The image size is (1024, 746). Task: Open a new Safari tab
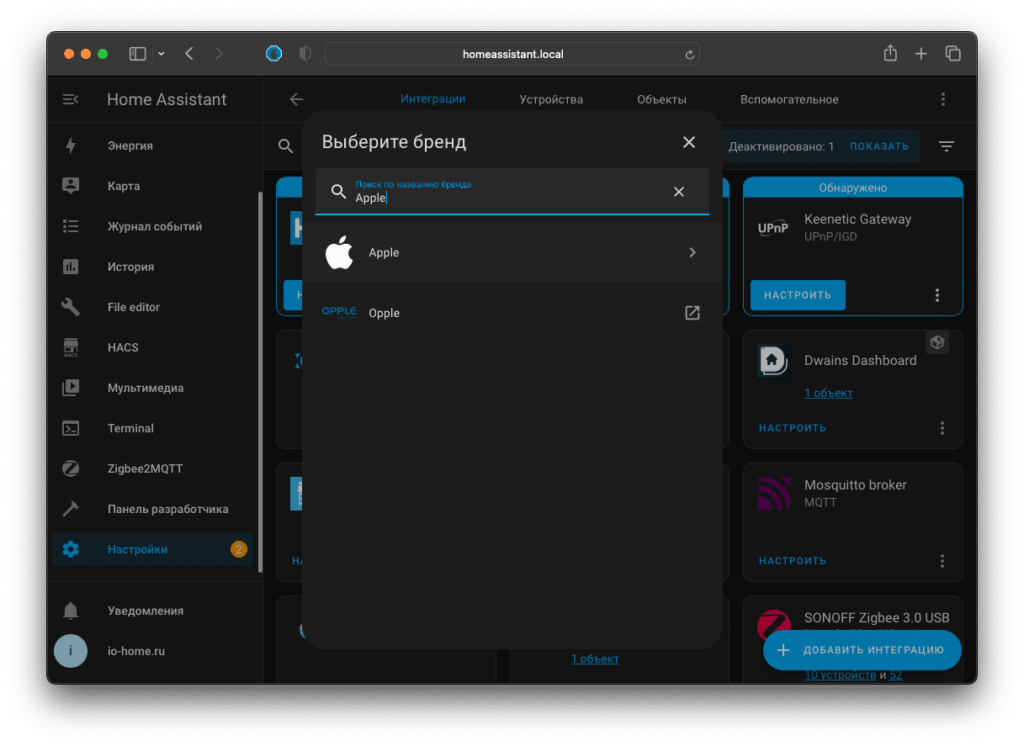(x=921, y=54)
